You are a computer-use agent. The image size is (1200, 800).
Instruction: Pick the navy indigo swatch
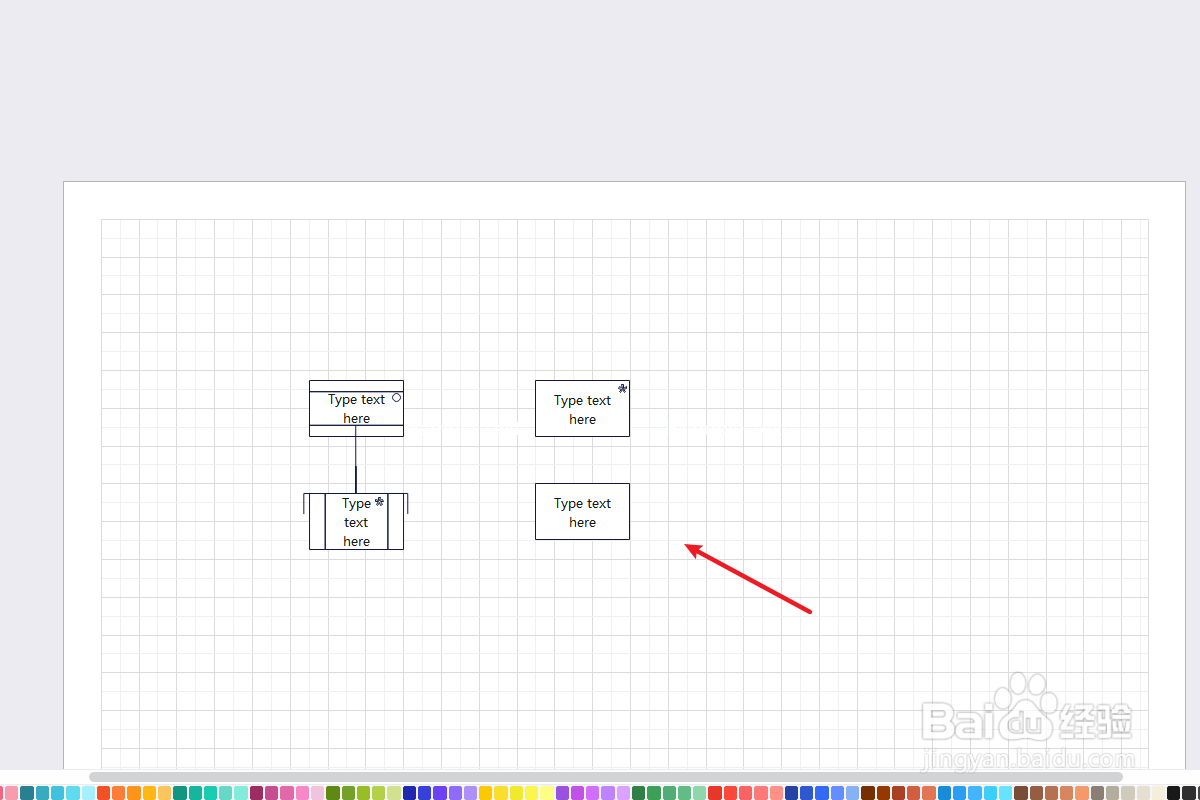coord(410,793)
